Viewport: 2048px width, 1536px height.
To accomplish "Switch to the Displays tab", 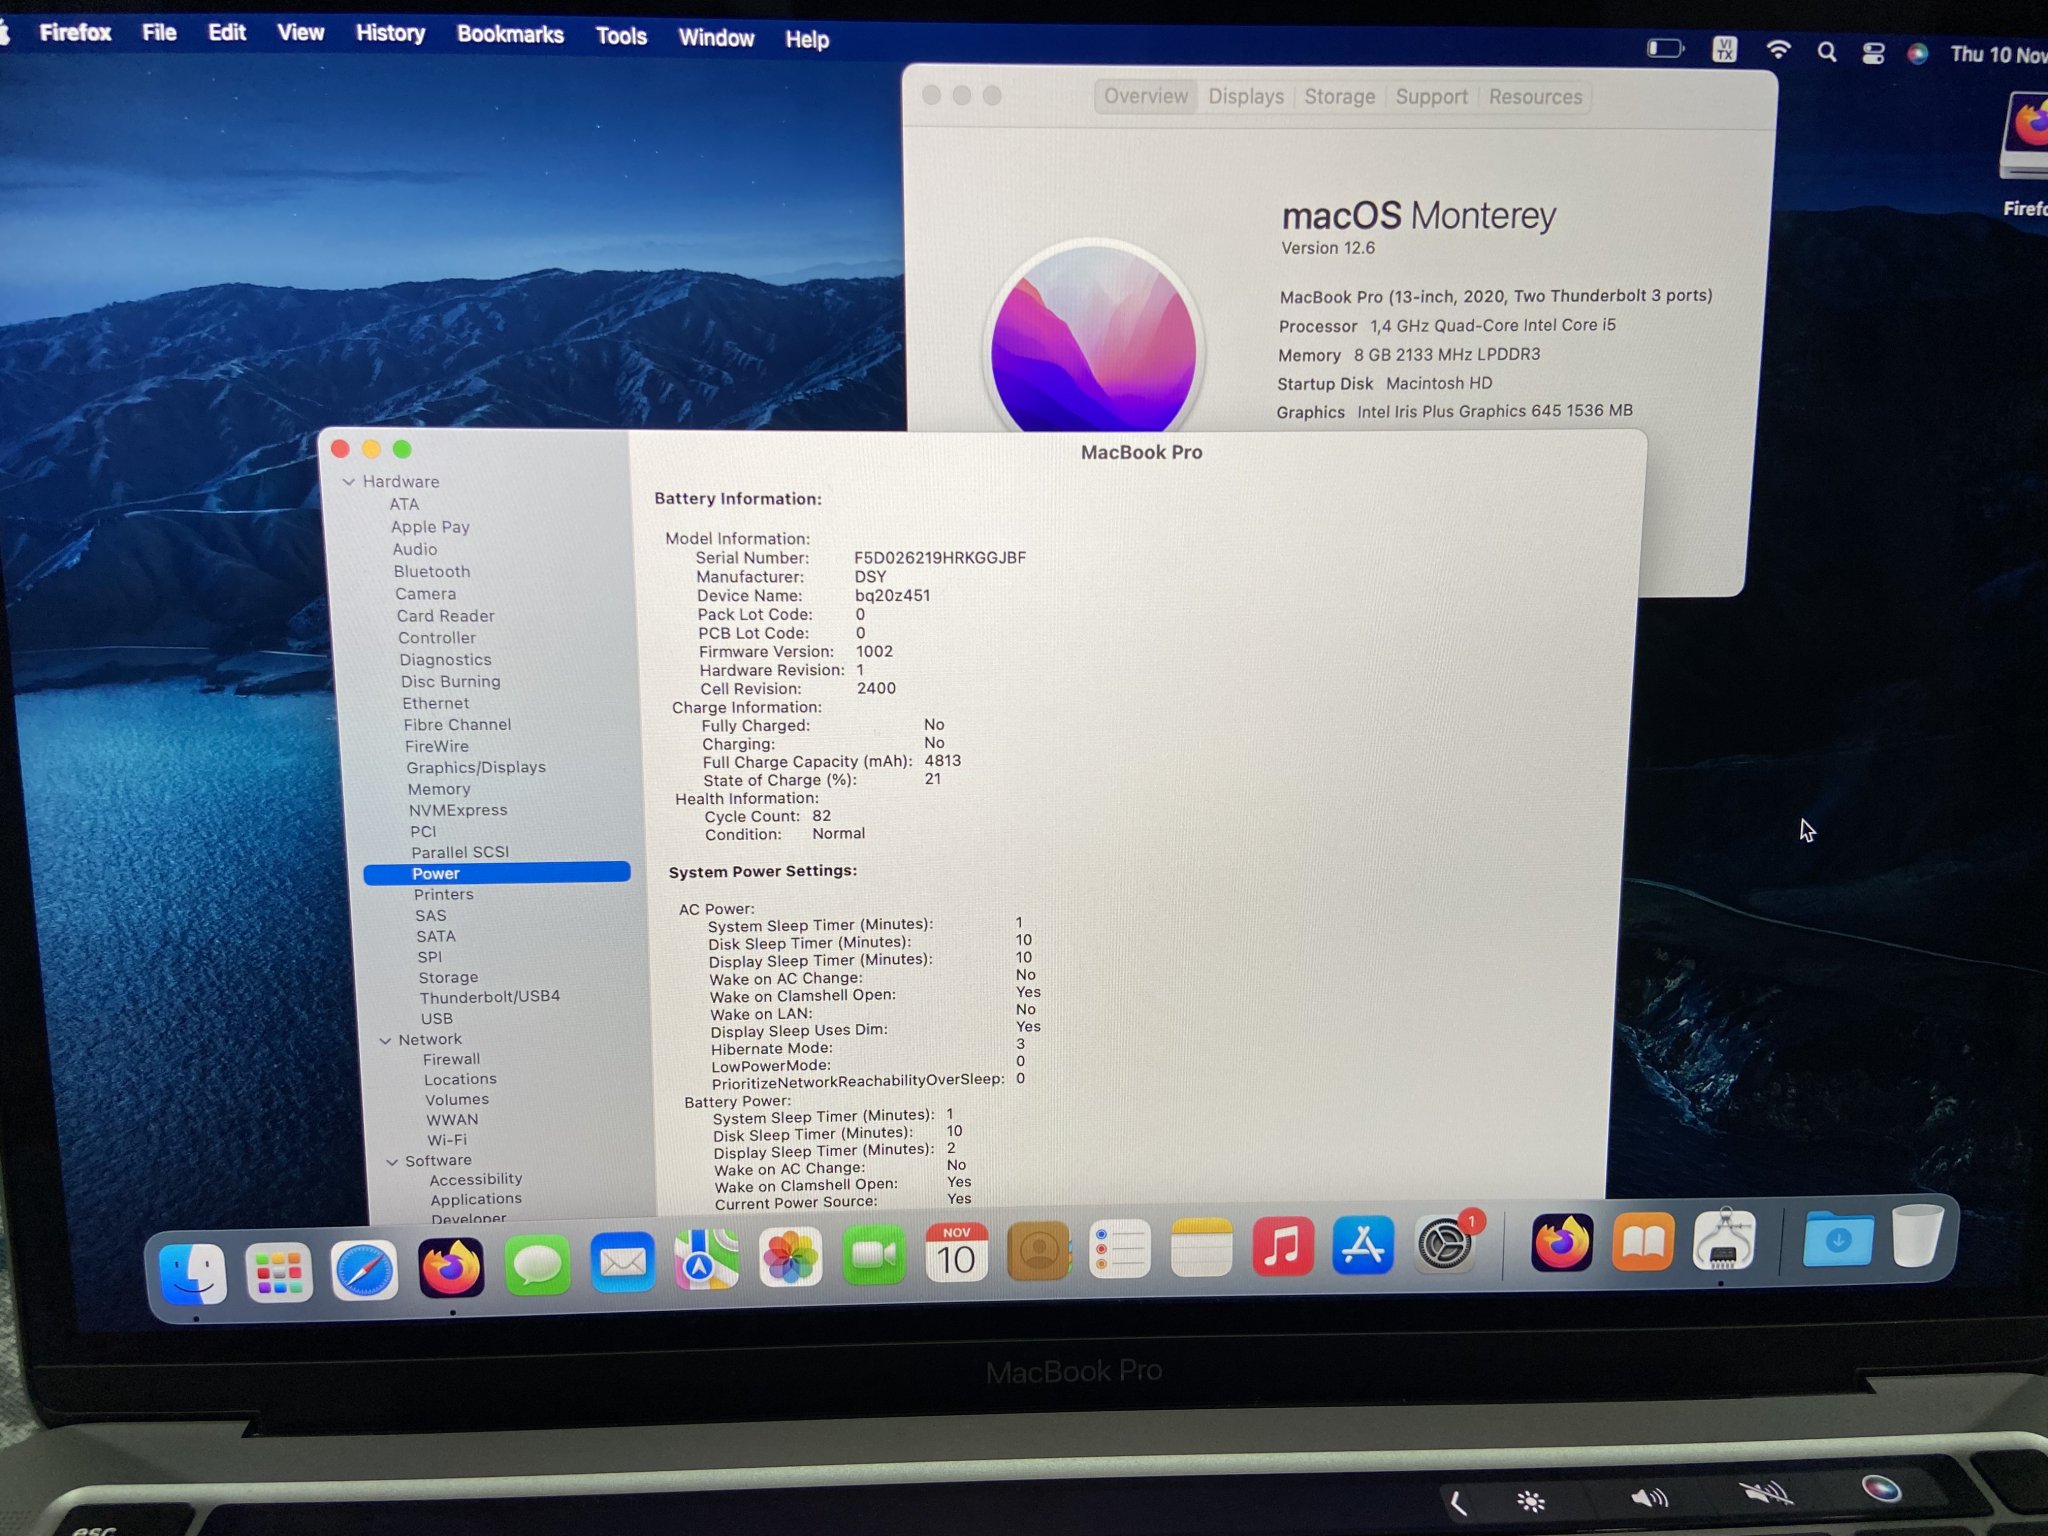I will tap(1245, 97).
